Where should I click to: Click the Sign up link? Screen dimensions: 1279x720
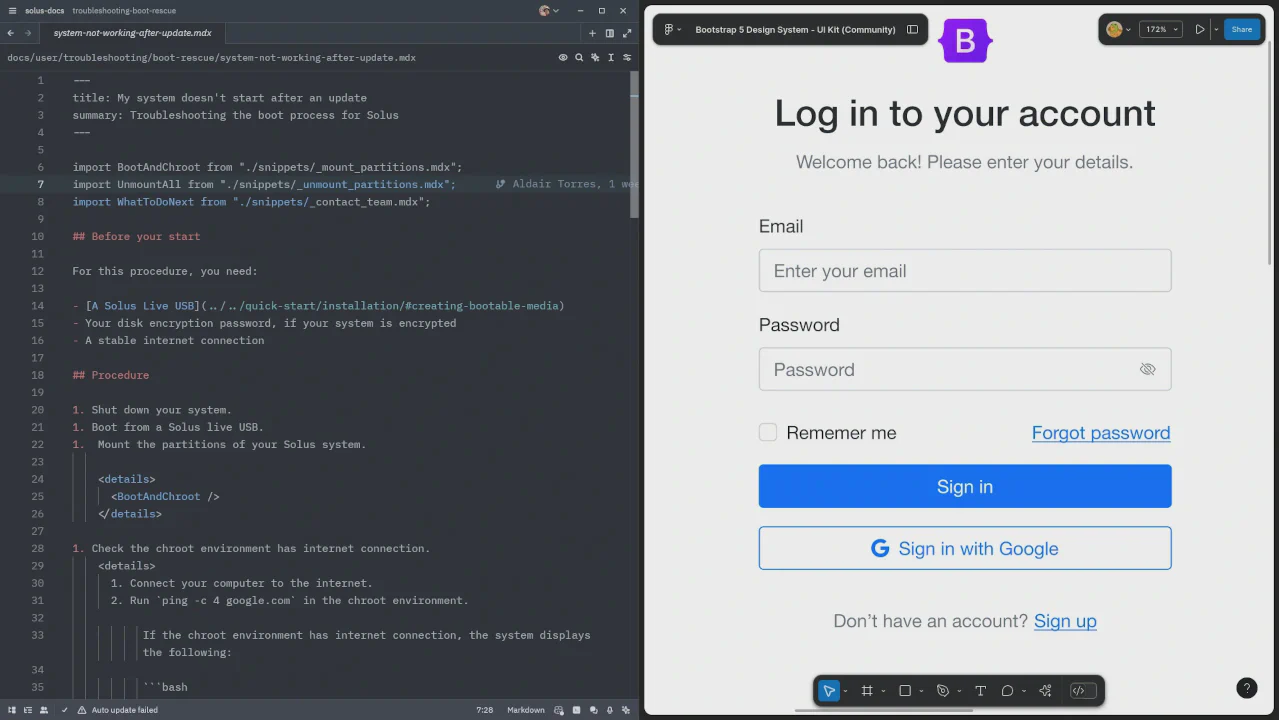1065,621
